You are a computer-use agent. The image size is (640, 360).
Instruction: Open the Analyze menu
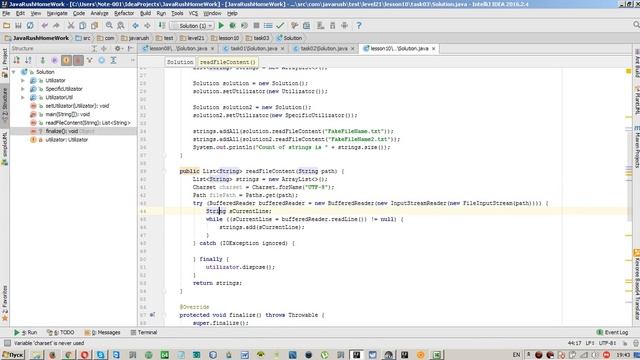pos(99,13)
